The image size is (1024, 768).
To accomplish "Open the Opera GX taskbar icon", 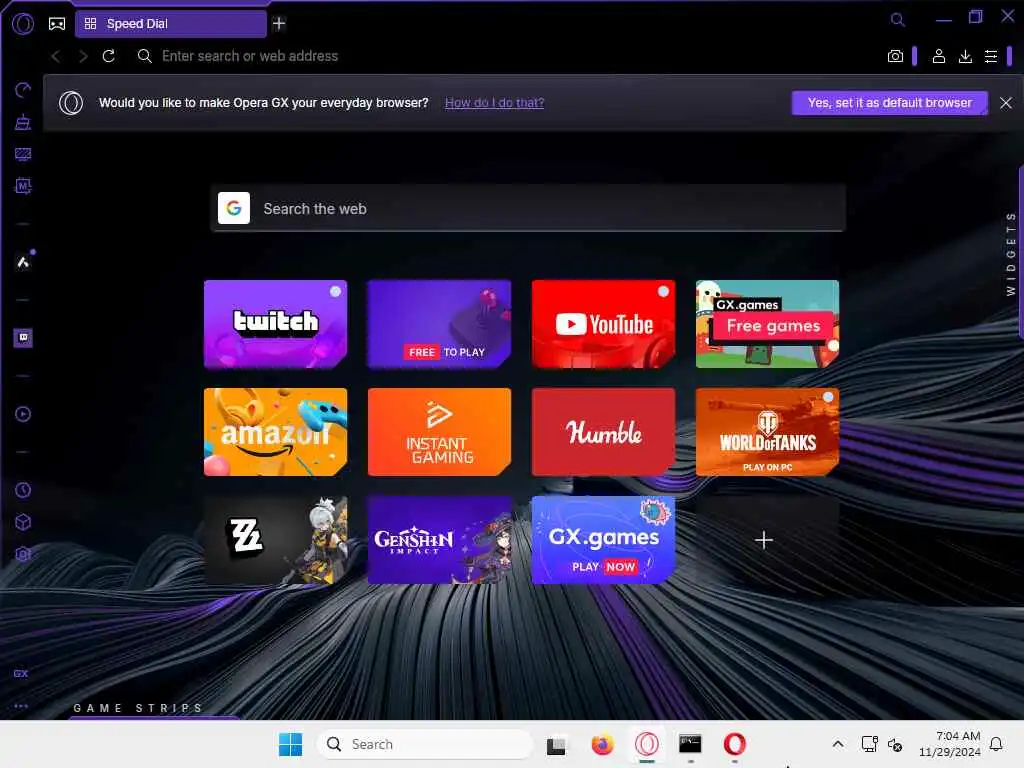I will (x=647, y=744).
